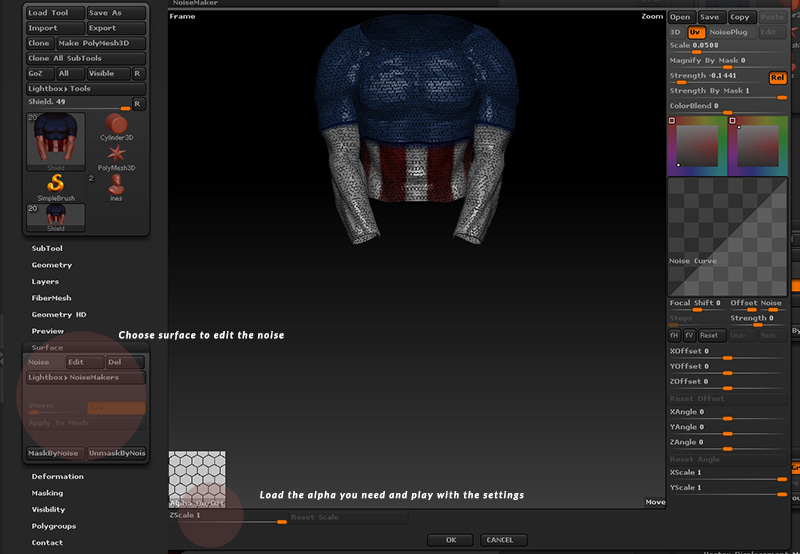Toggle Alpha On/Off in the preview
Image resolution: width=800 pixels, height=554 pixels.
click(197, 503)
